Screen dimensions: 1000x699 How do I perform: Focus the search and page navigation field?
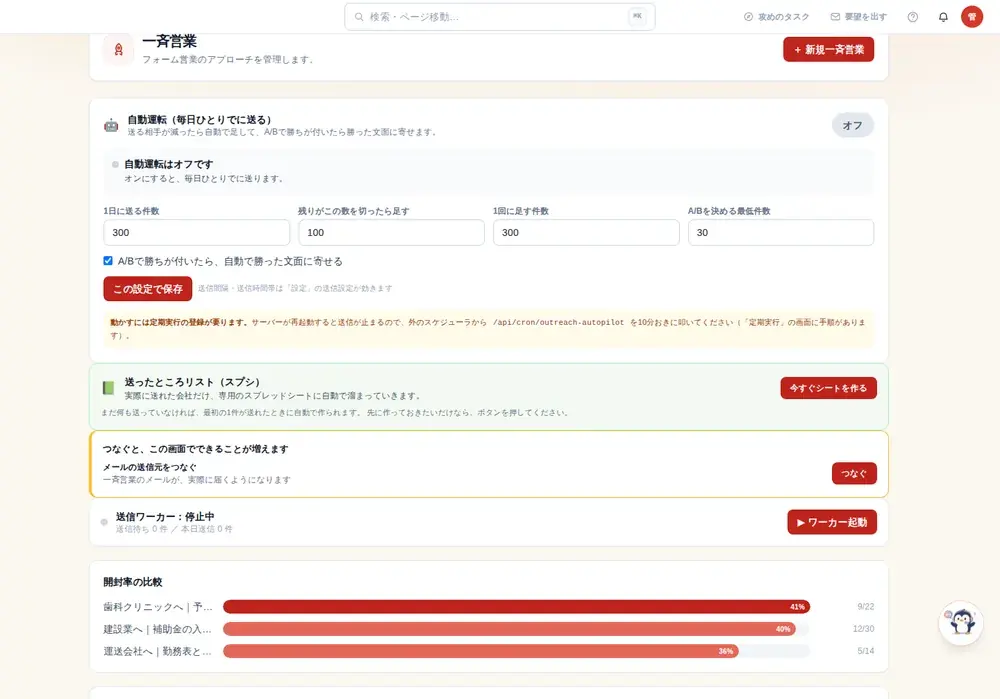[x=499, y=17]
